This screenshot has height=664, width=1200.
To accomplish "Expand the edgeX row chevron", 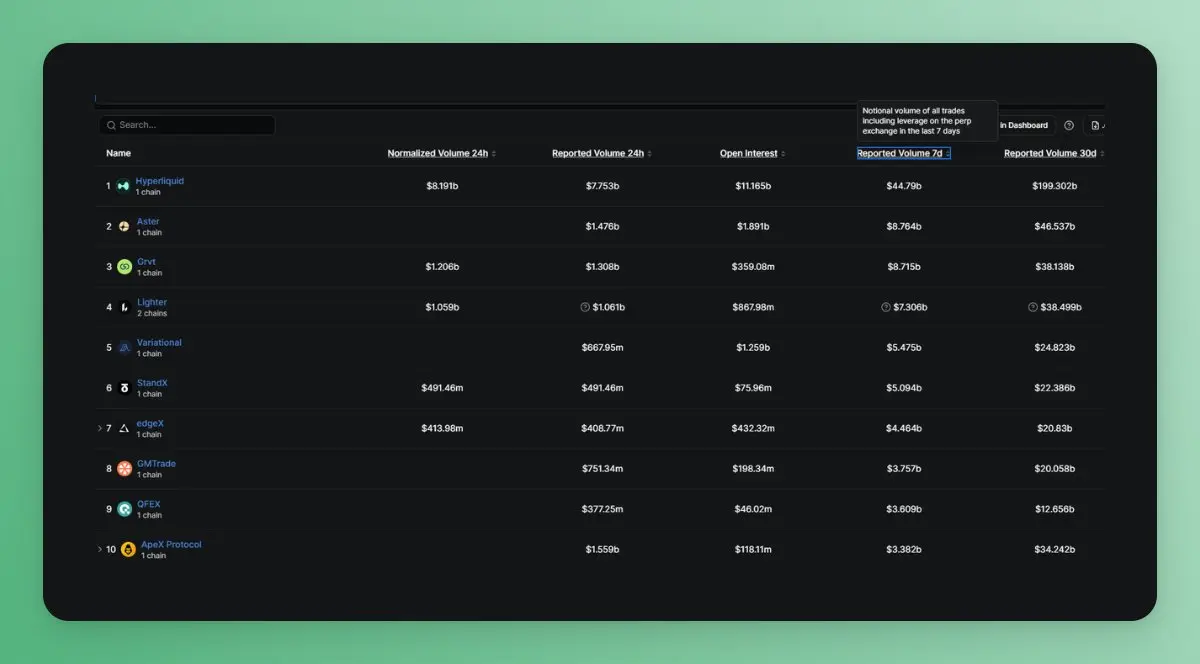I will point(100,428).
